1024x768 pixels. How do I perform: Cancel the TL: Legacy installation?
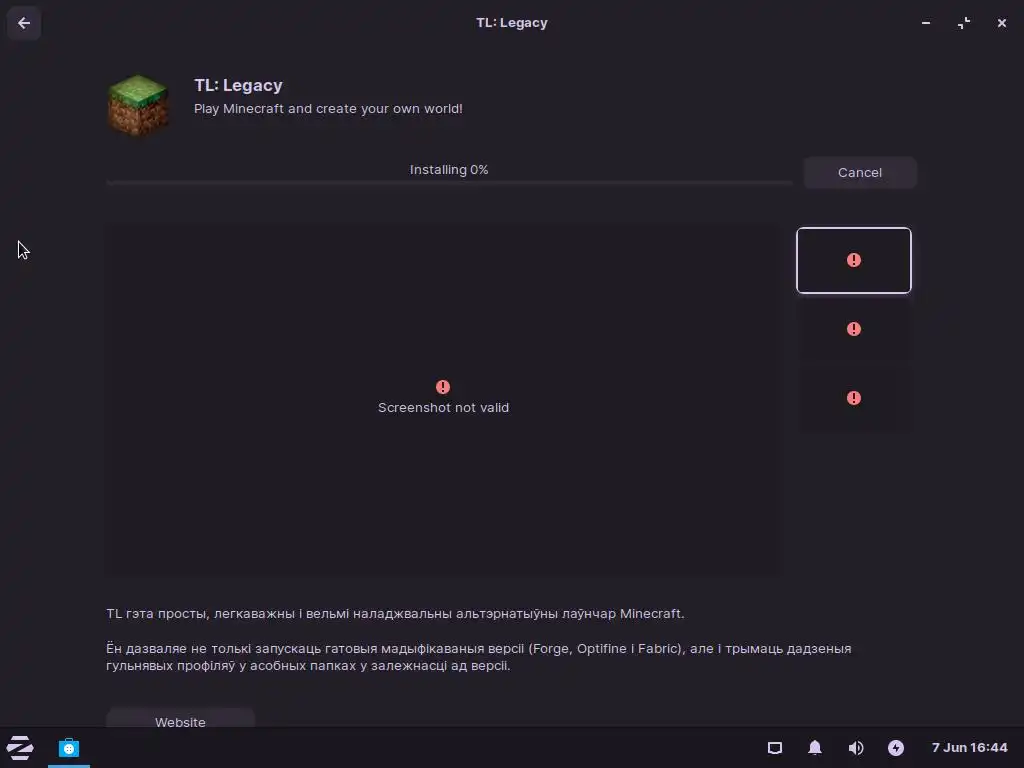(x=859, y=172)
